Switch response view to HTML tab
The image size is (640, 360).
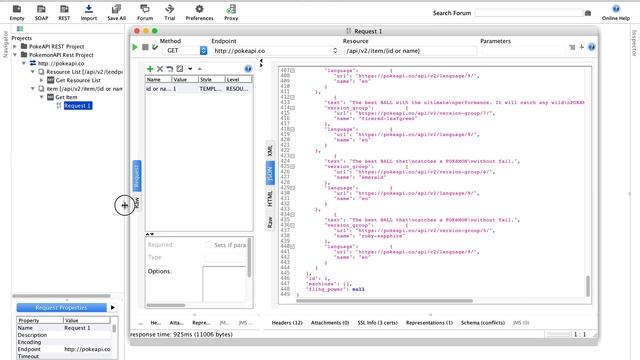(x=270, y=198)
